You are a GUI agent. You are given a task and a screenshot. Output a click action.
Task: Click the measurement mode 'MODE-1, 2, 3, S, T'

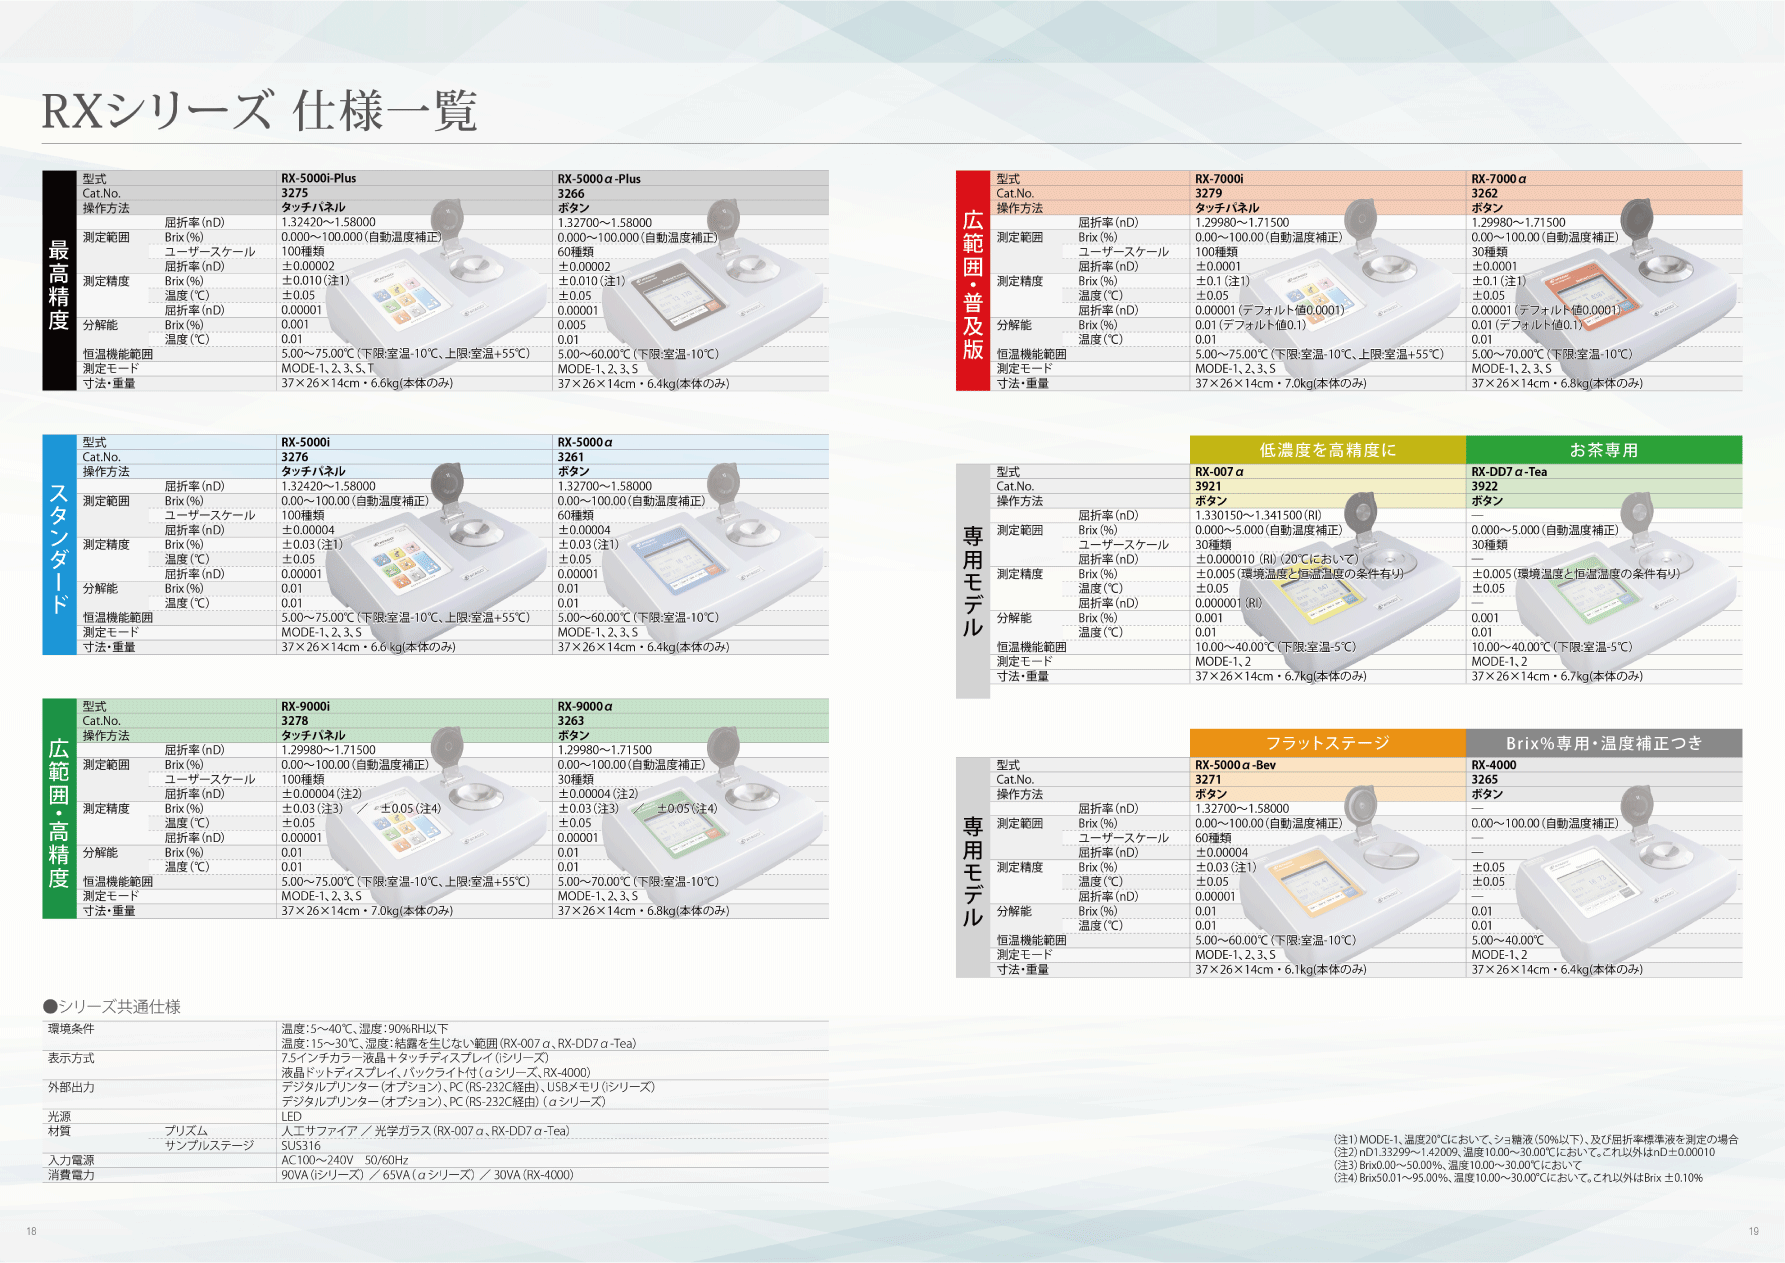click(327, 369)
